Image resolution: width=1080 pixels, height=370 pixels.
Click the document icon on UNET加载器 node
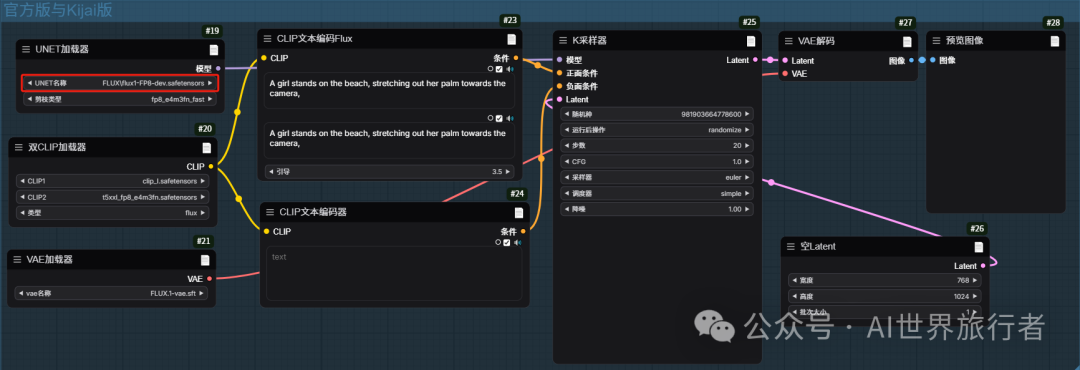214,50
